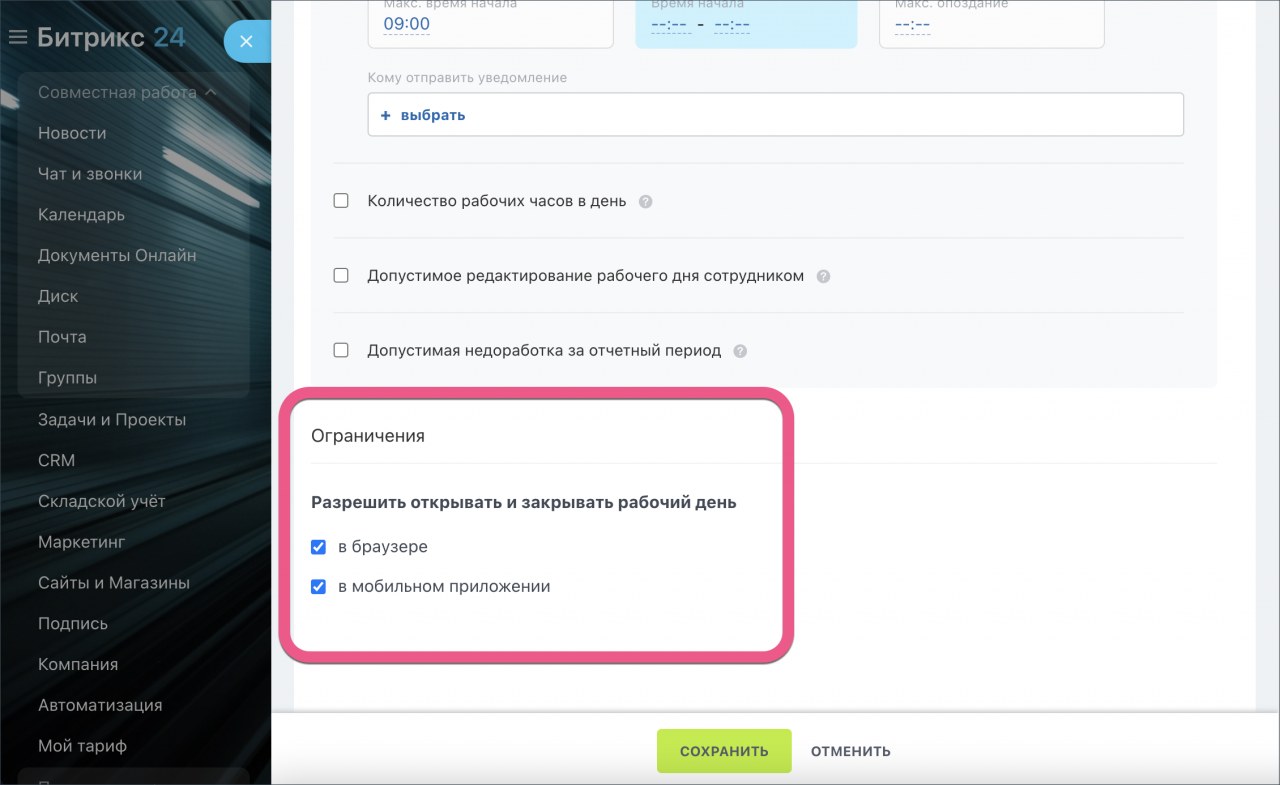Open the hamburger menu icon beside Битрикс 24
Viewport: 1280px width, 785px height.
(17, 38)
